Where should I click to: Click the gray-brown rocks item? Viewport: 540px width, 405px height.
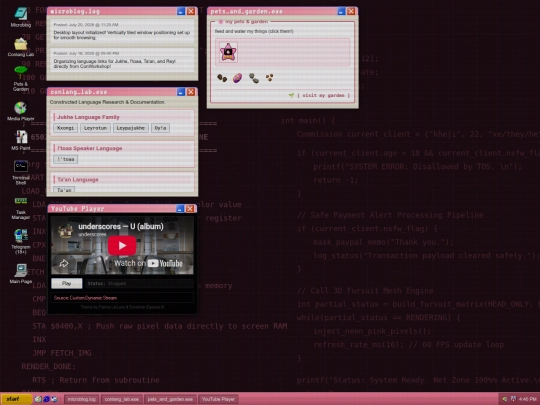(x=254, y=78)
